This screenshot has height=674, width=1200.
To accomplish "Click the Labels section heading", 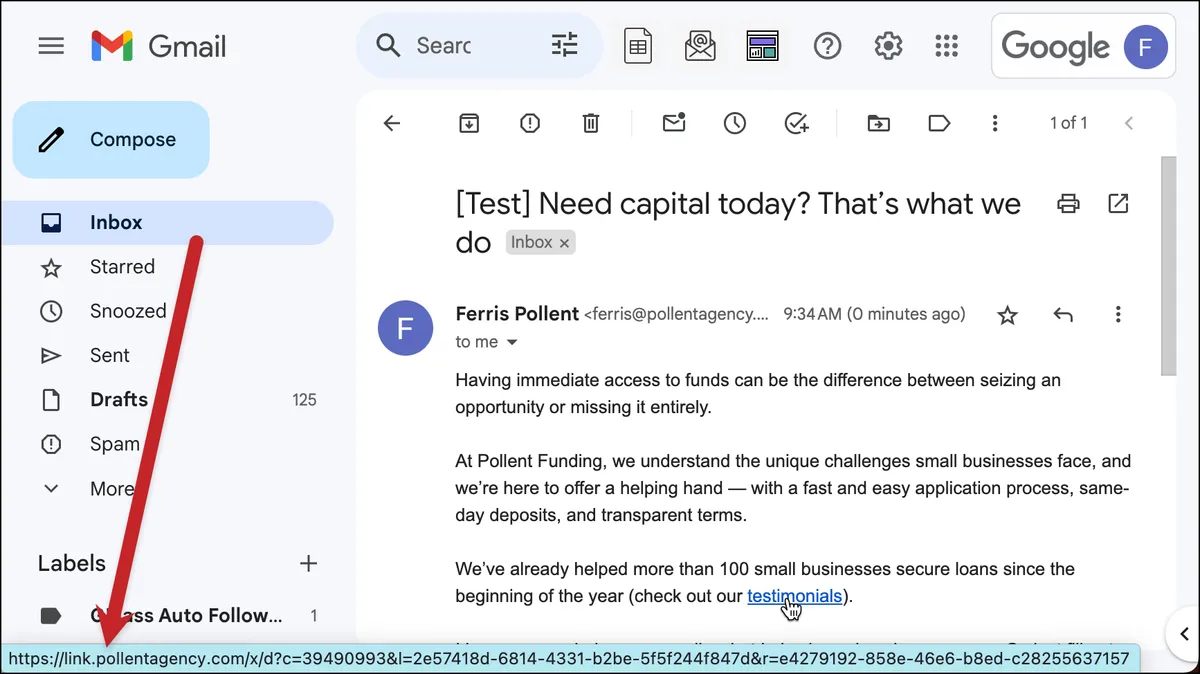I will point(71,563).
